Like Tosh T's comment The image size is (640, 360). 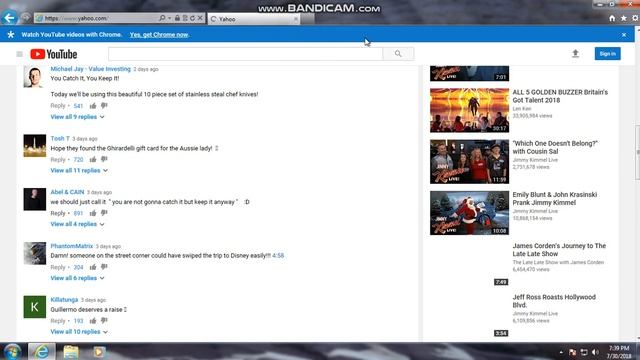93,159
